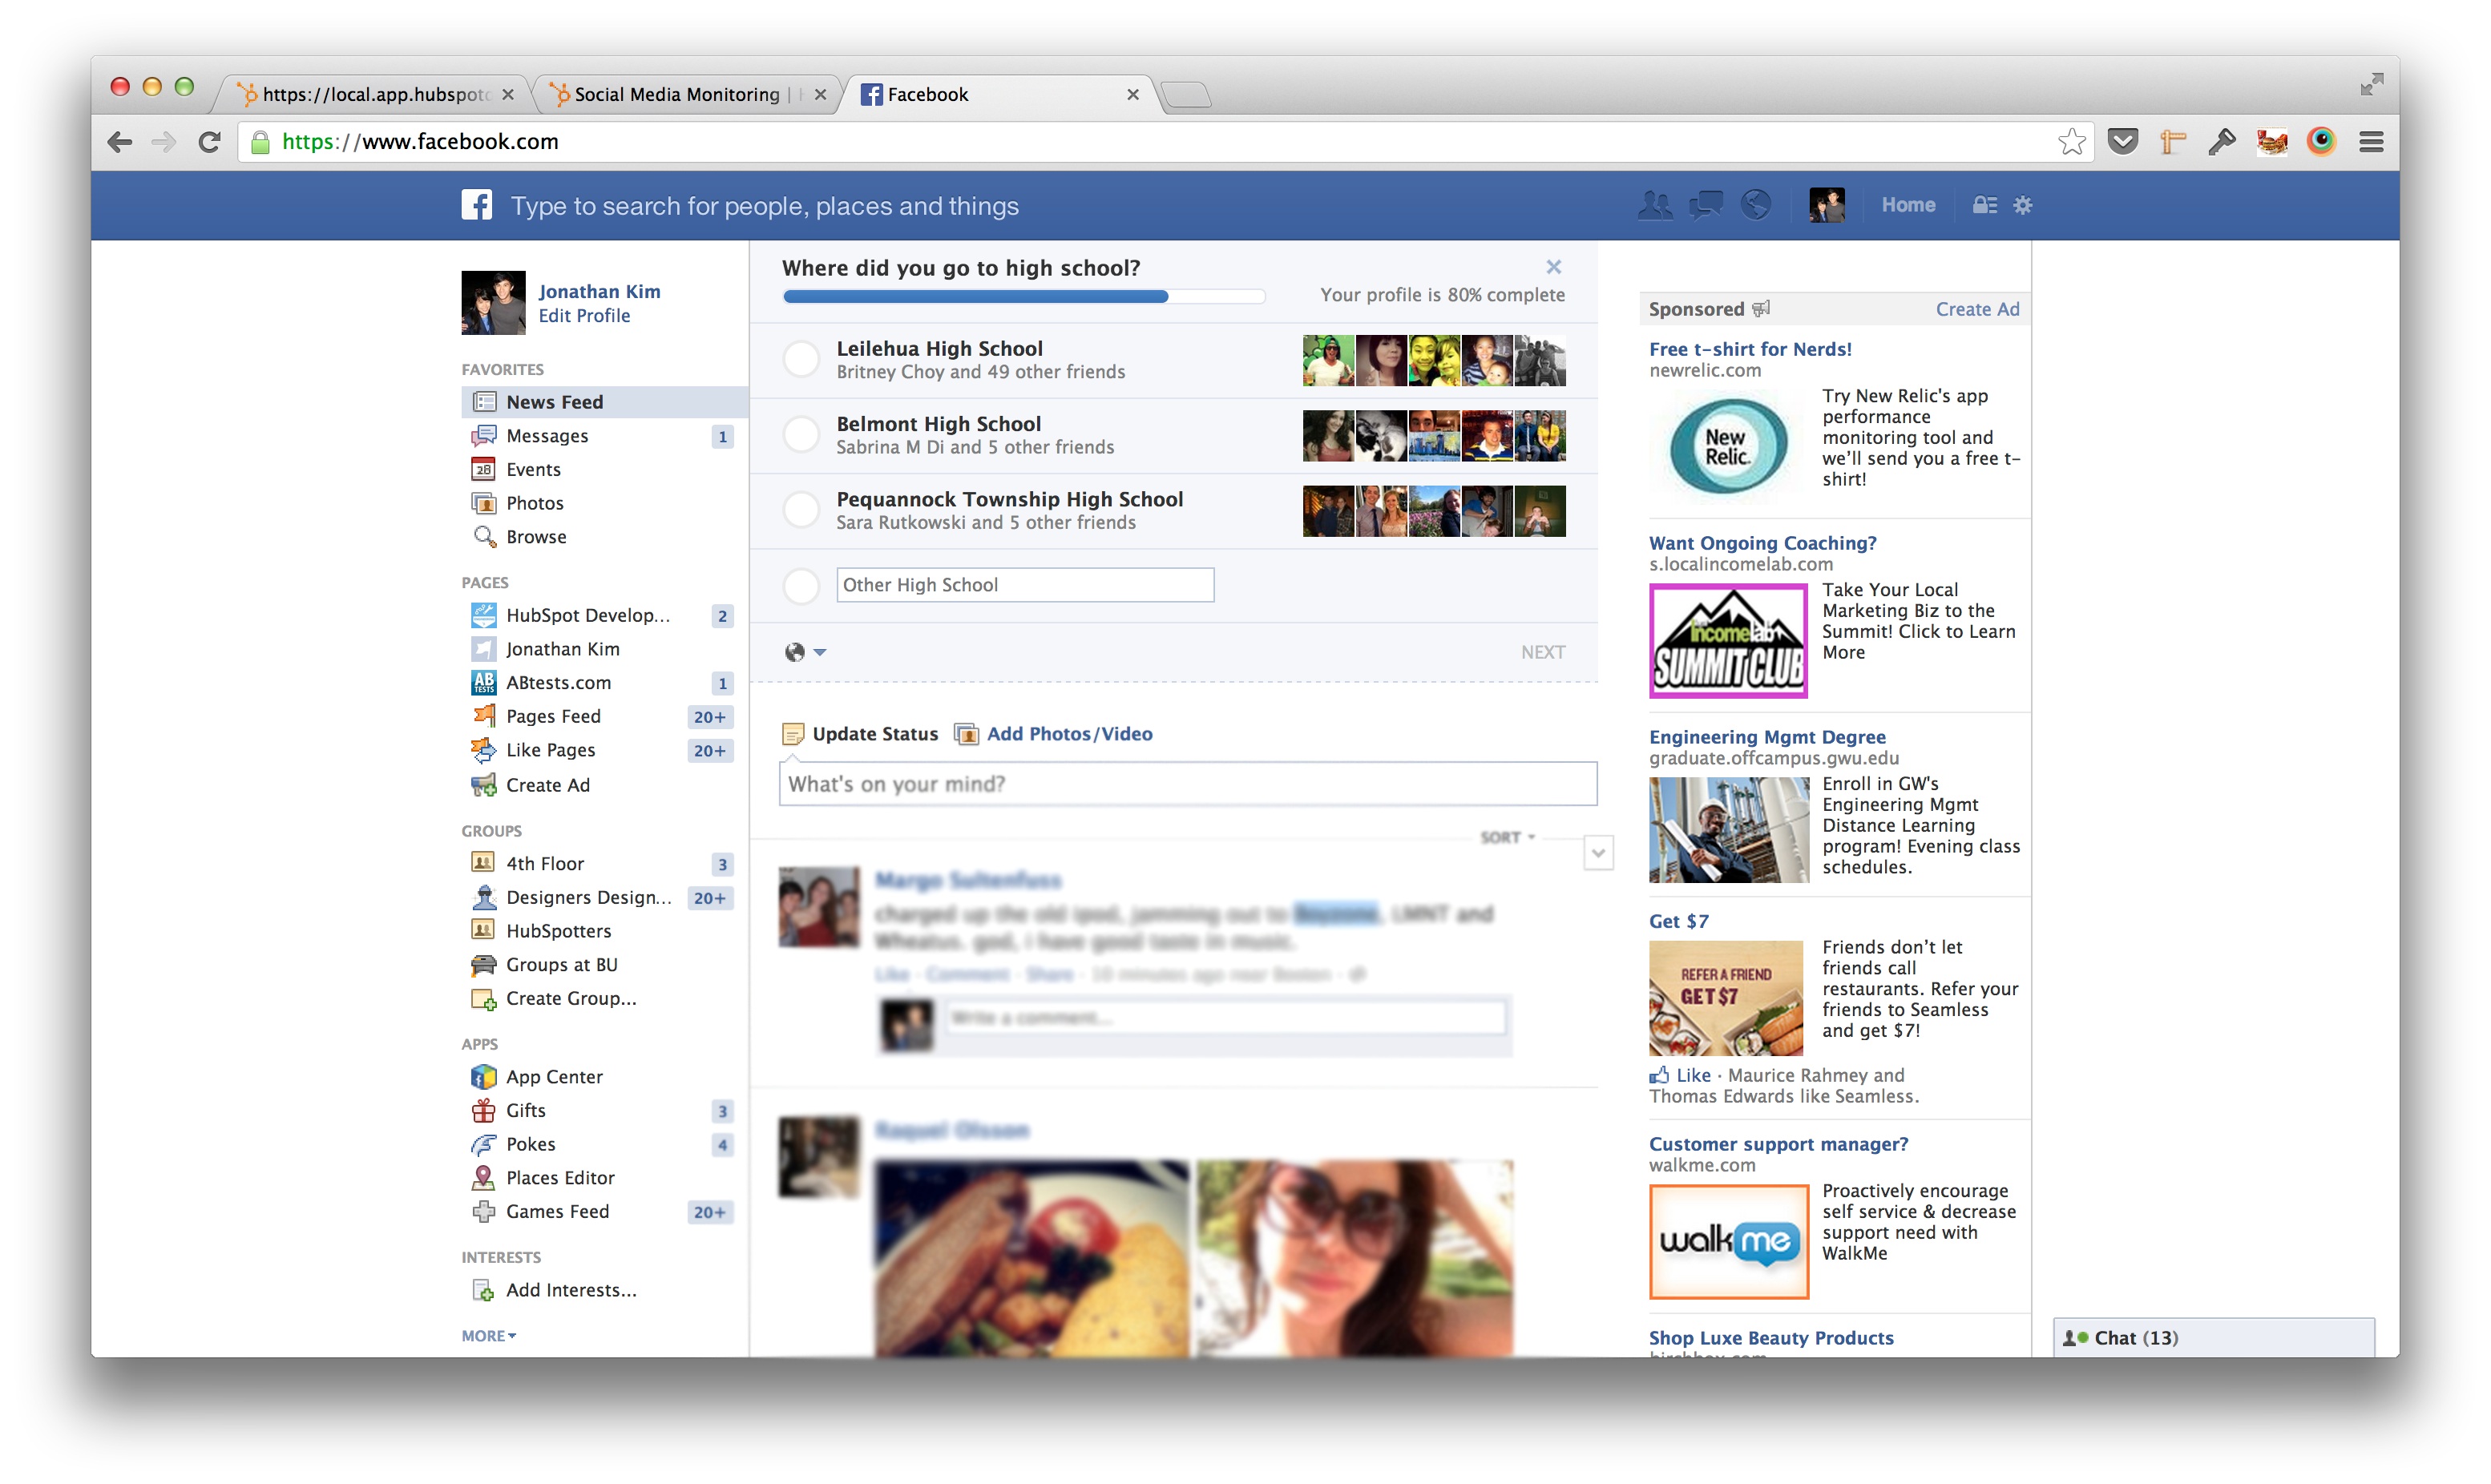The image size is (2491, 1484).
Task: Expand the MORE dropdown in sidebar
Action: (x=489, y=1336)
